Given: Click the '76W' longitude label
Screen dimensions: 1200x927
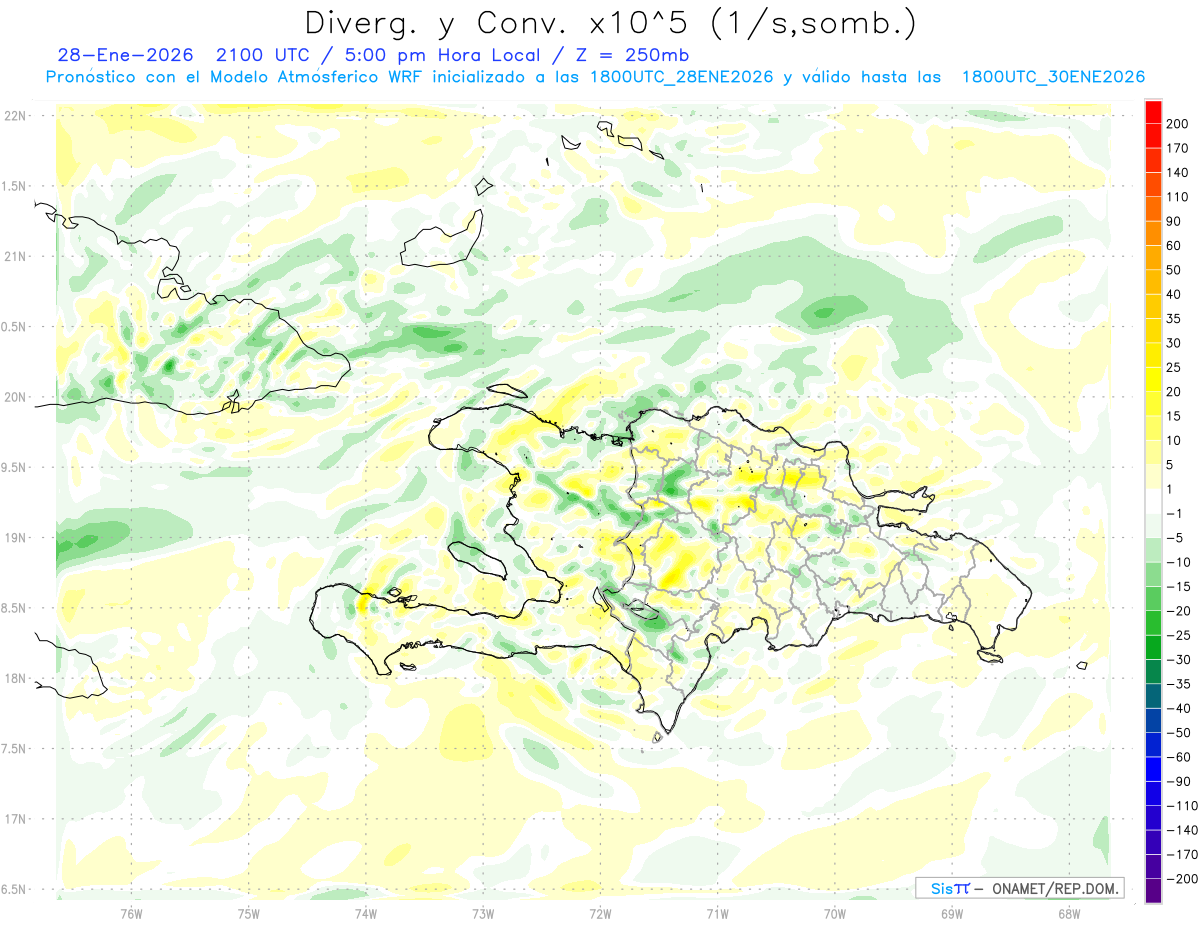Looking at the screenshot, I should tap(131, 914).
